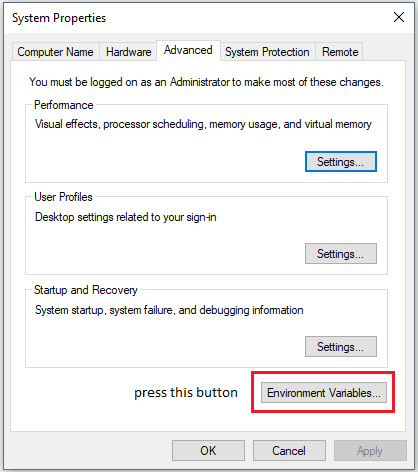
Task: Open Performance Settings button
Action: (341, 162)
